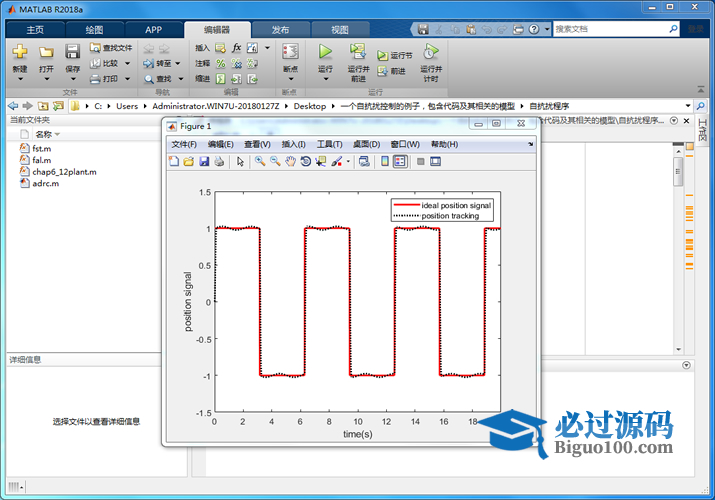This screenshot has width=715, height=500.
Task: Toggle the Zoom Out tool in Figure 1
Action: [x=275, y=161]
